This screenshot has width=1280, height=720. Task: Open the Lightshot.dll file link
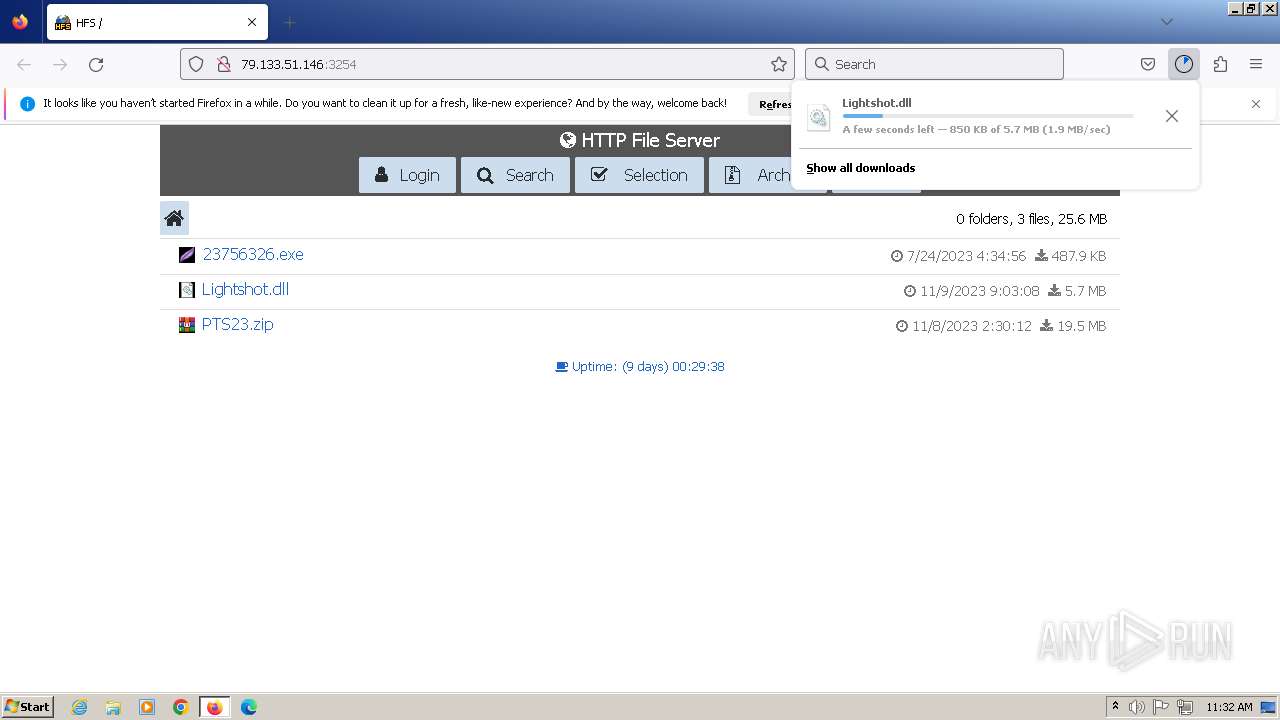(245, 289)
